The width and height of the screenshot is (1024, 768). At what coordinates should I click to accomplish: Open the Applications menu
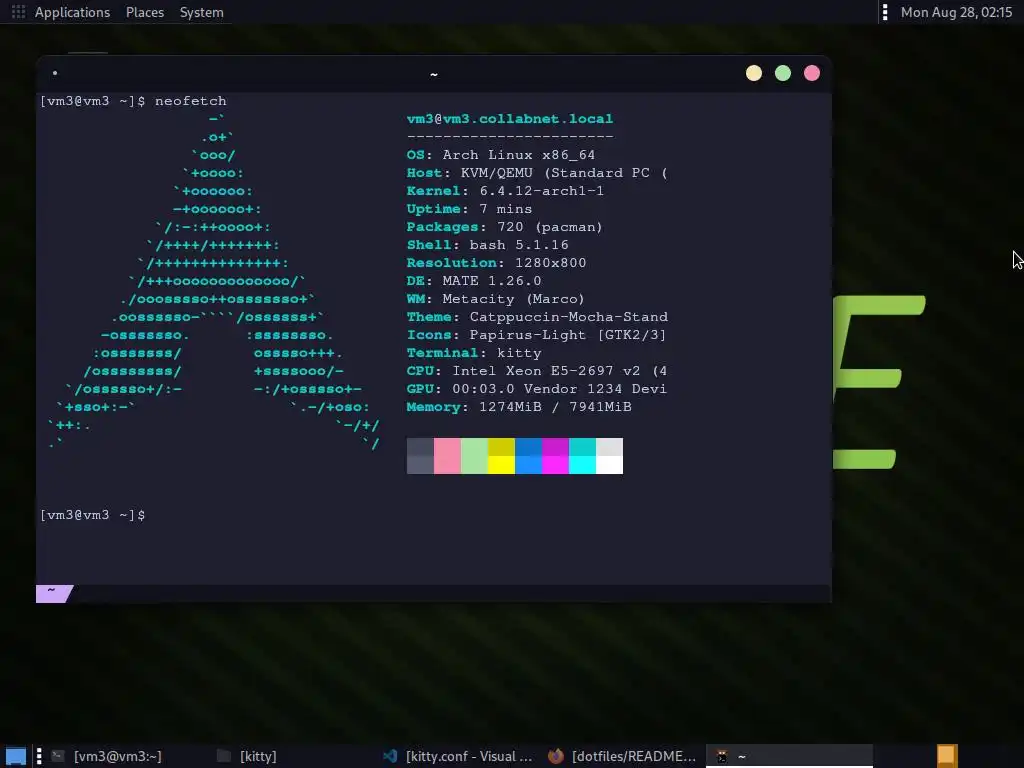(x=72, y=12)
